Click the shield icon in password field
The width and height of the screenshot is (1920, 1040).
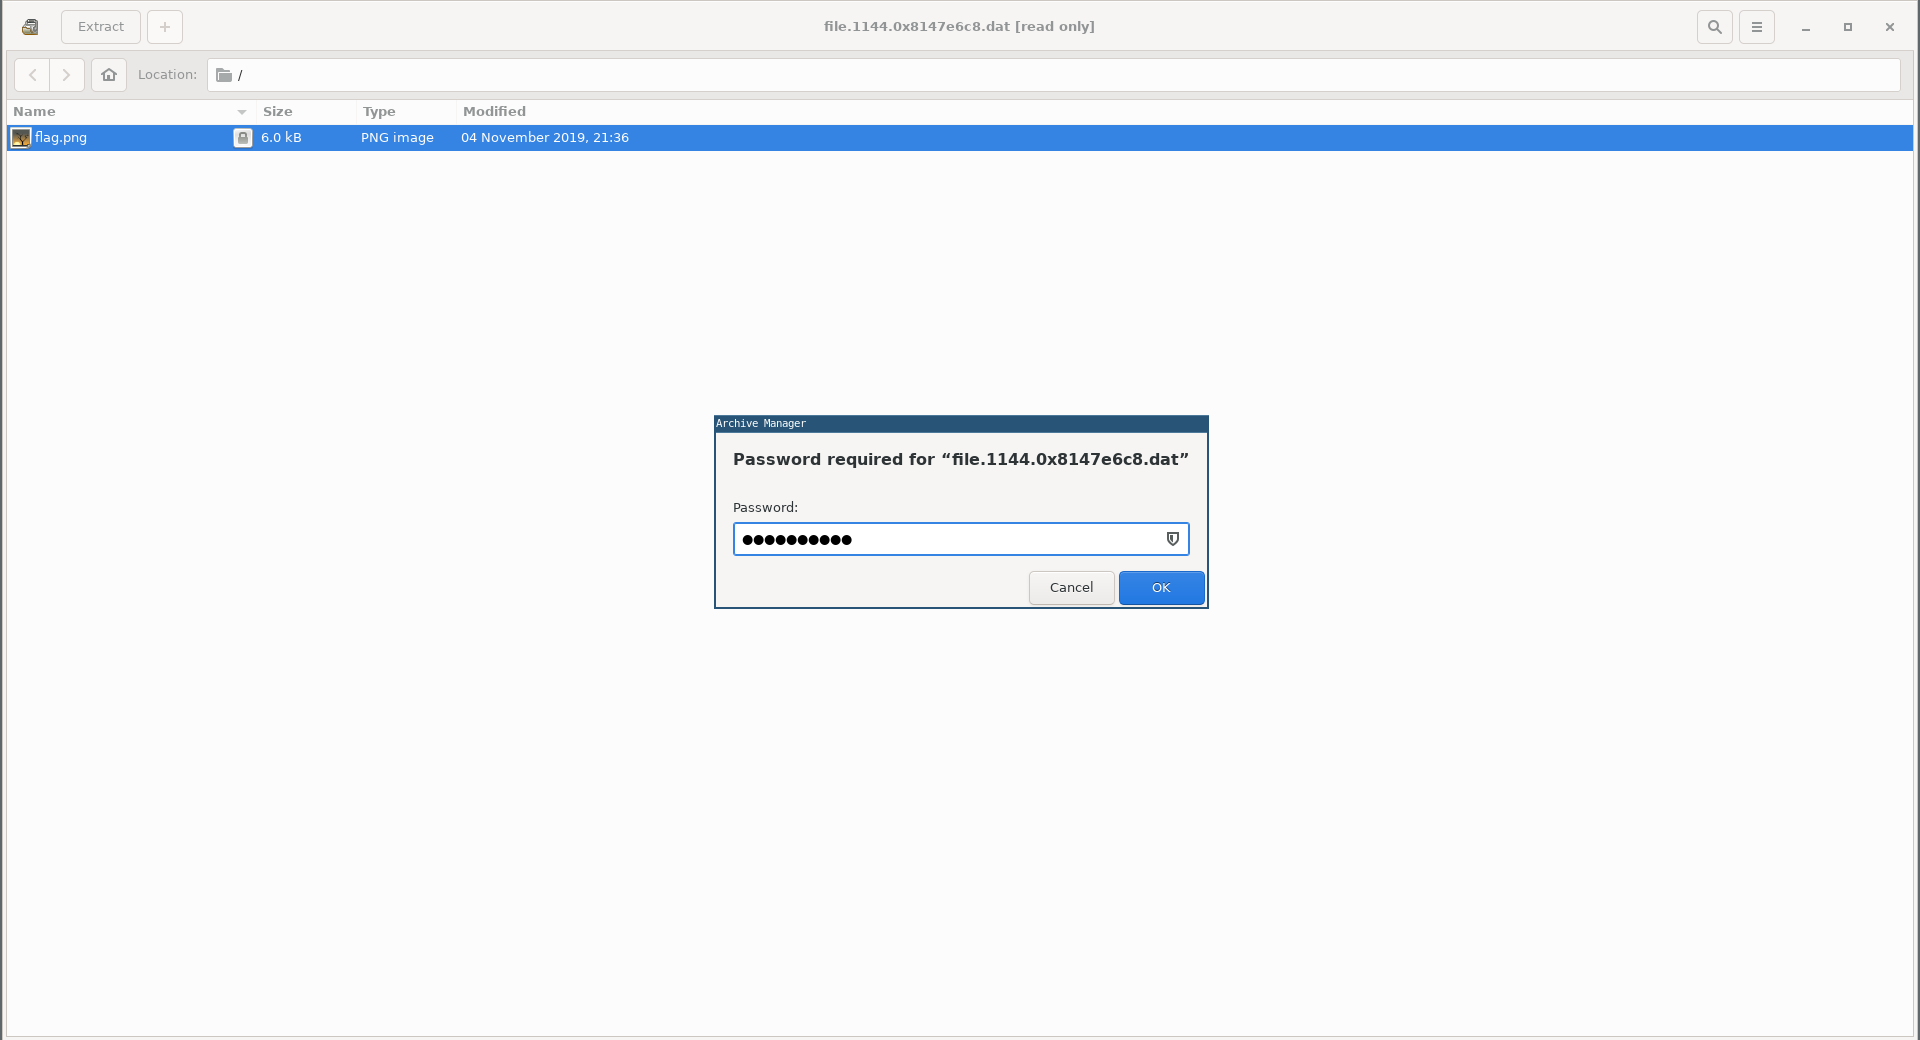coord(1173,539)
